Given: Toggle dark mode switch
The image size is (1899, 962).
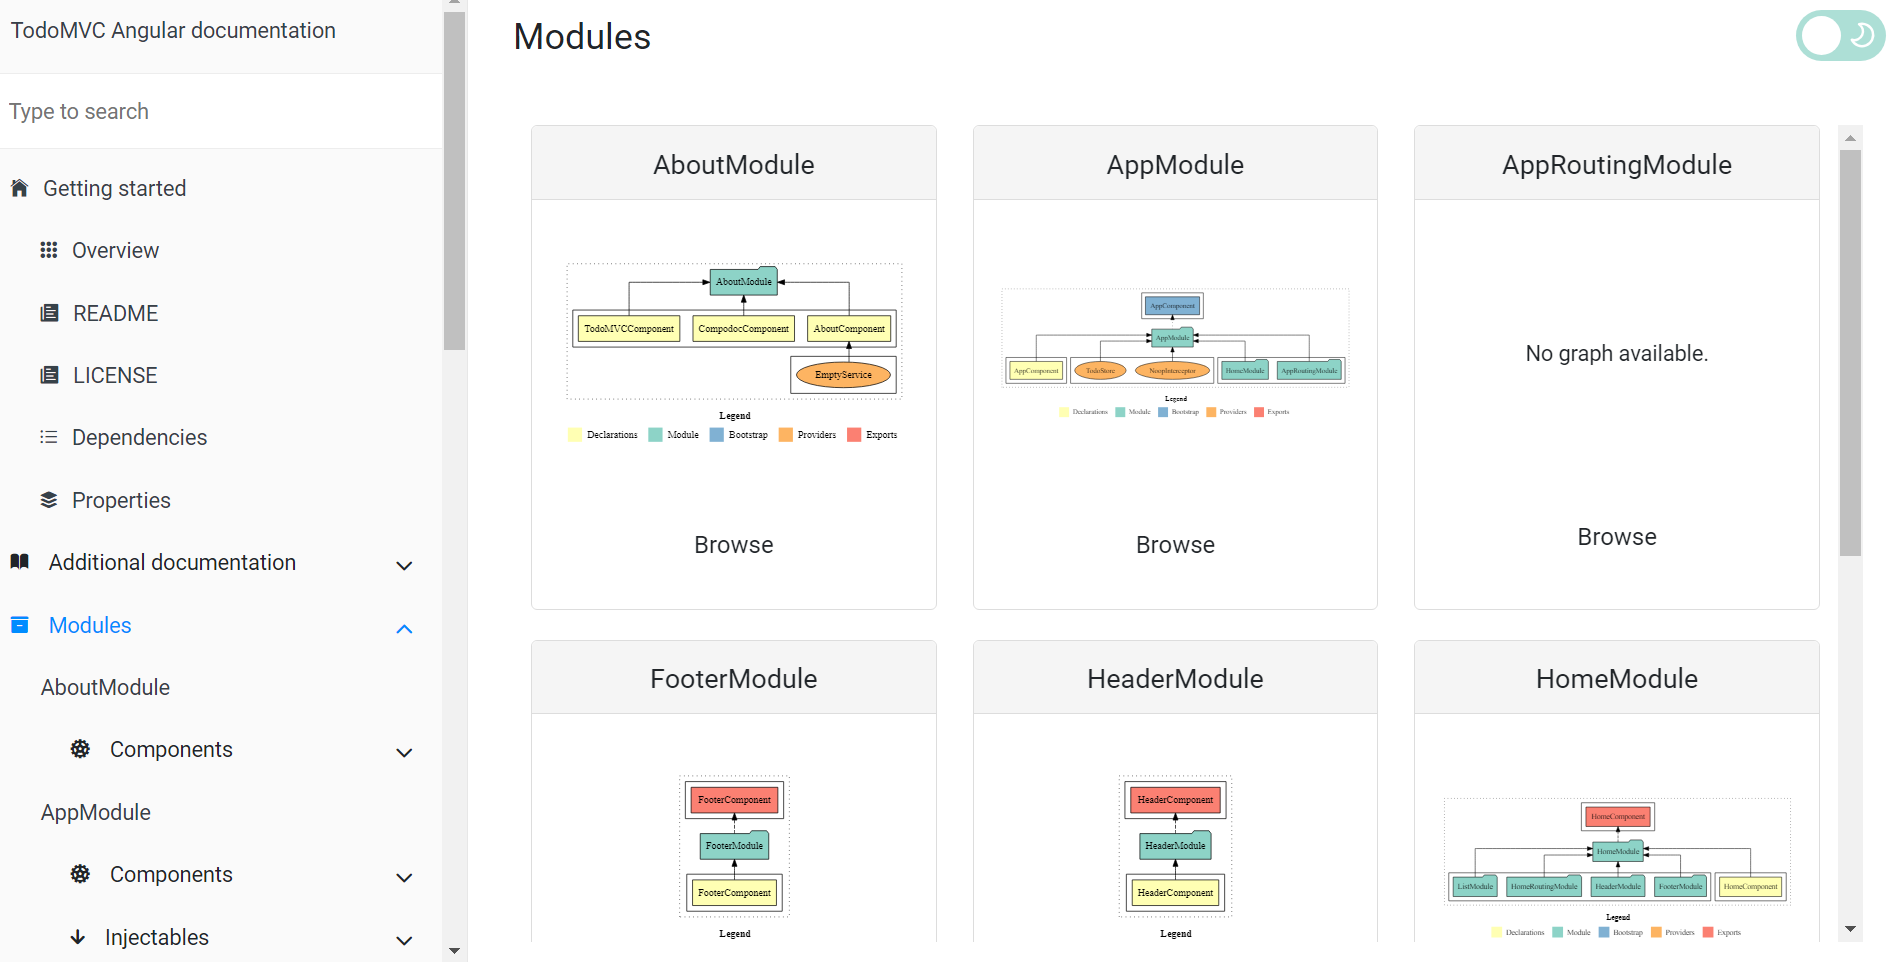Looking at the screenshot, I should click(1839, 35).
